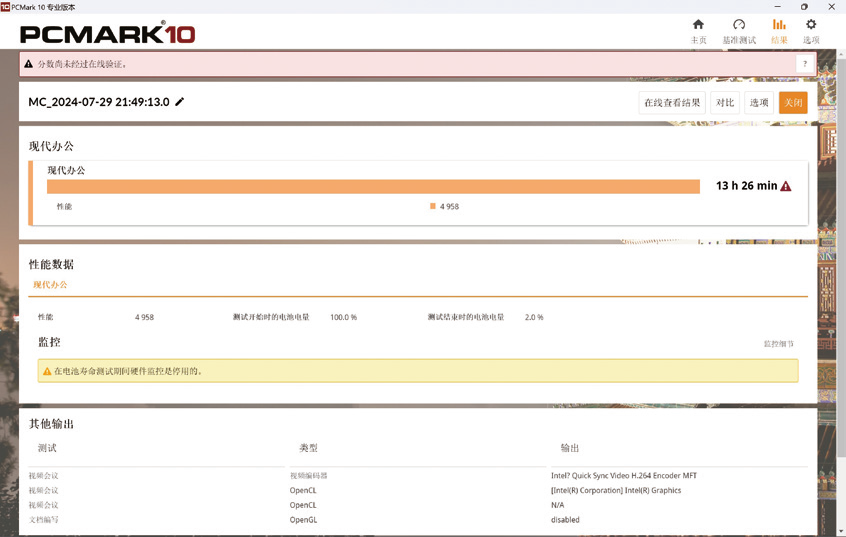Click the 100.0 % starting battery value
846x537 pixels.
tap(344, 317)
